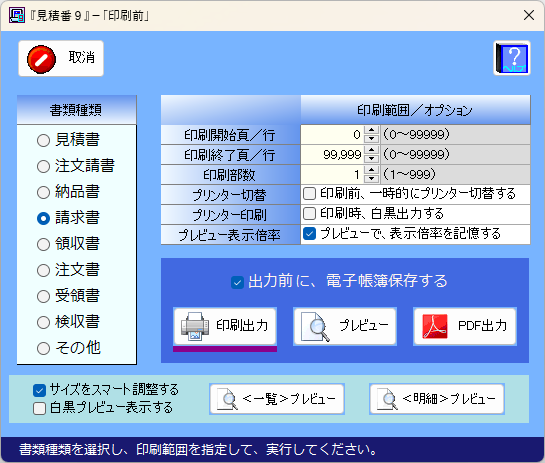This screenshot has width=545, height=463.
Task: Enable 印刷時、白黒出力する checkbox
Action: (309, 213)
